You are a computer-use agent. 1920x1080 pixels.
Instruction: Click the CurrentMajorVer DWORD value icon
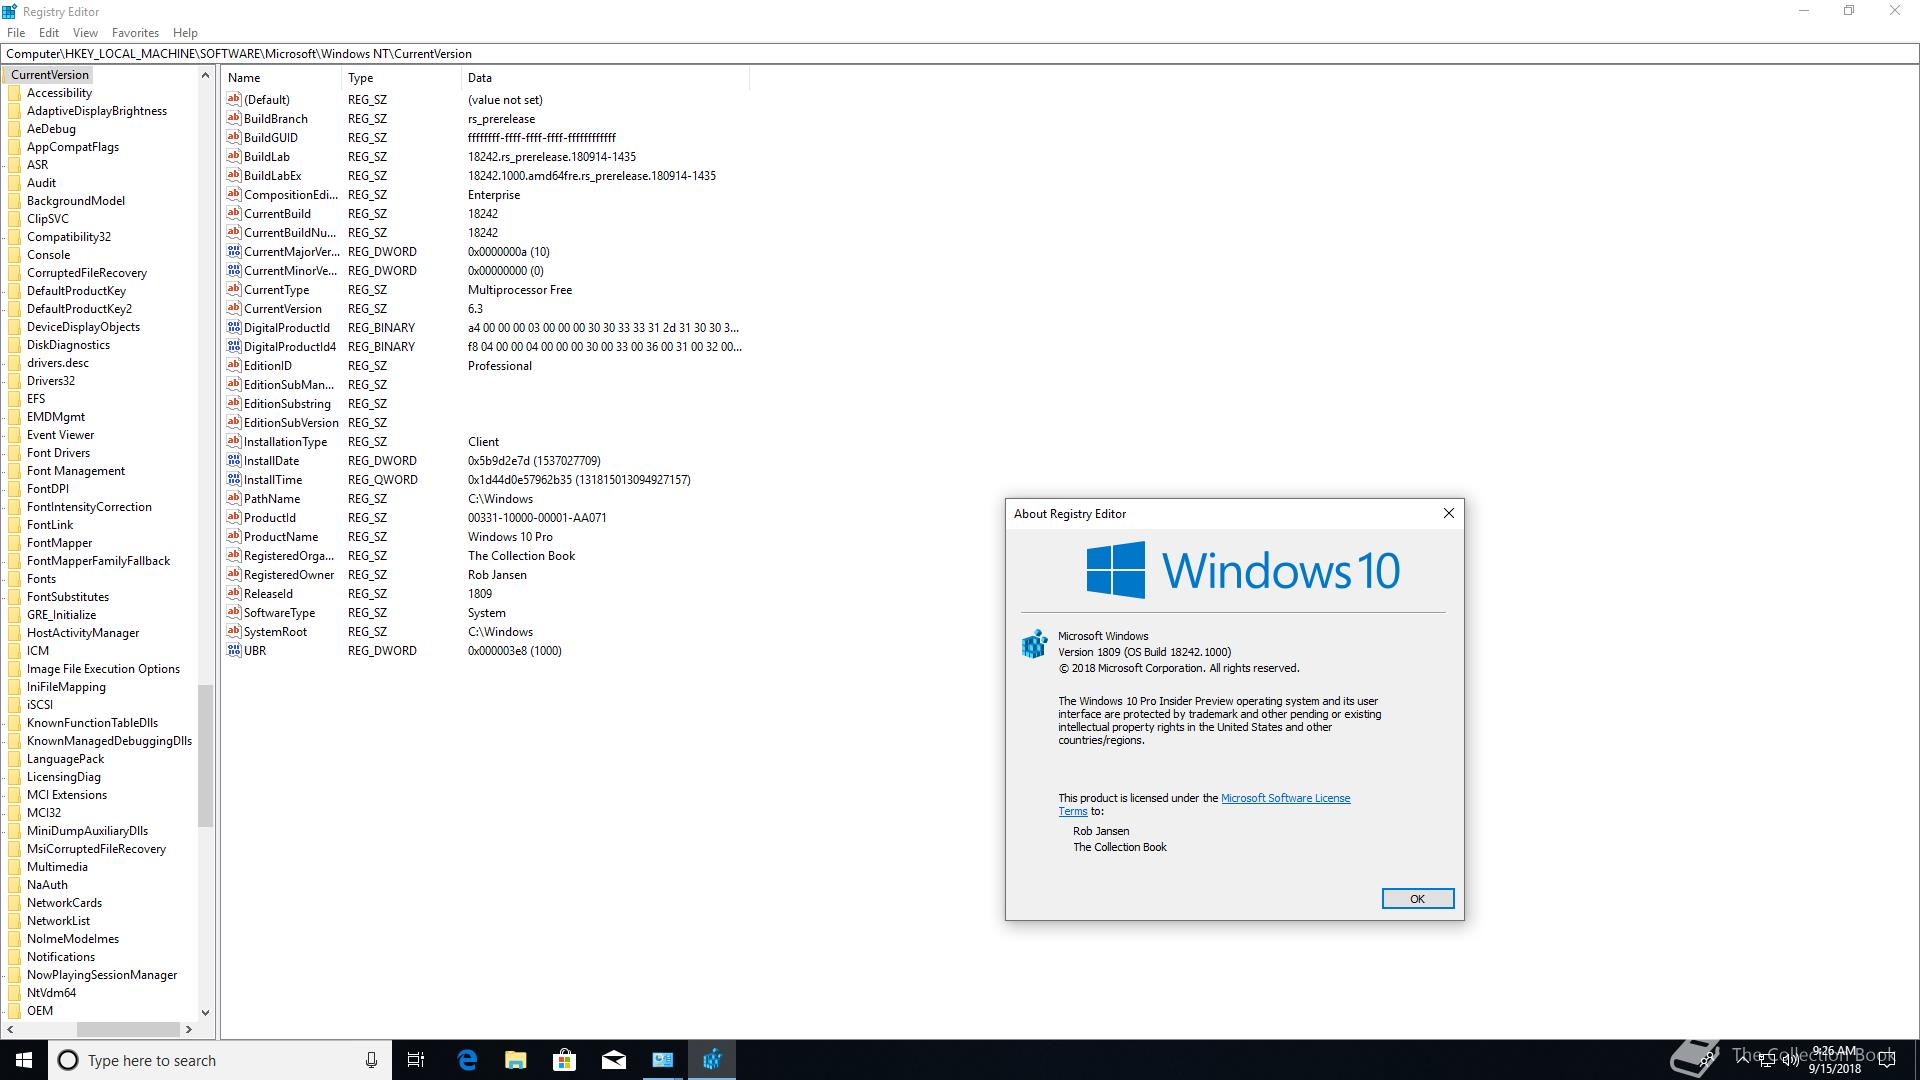234,251
